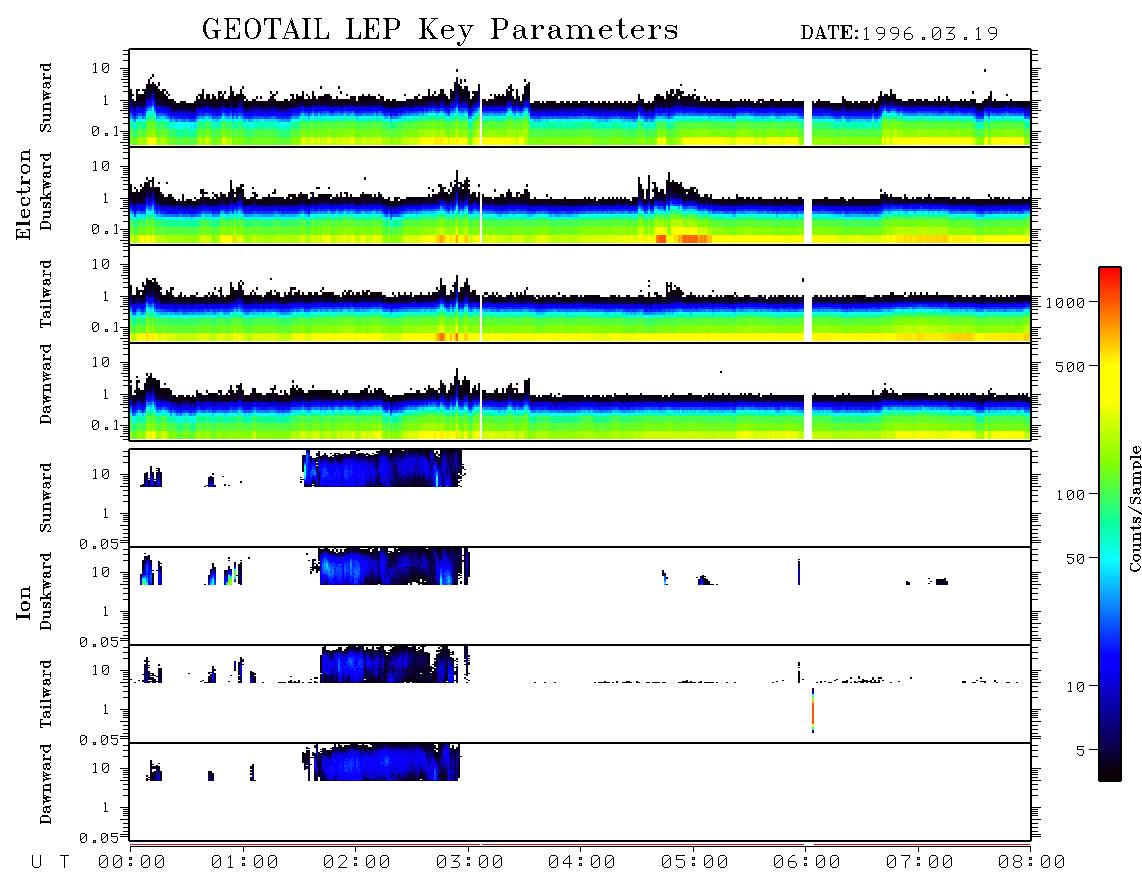1142x880 pixels.
Task: Click the 500 tick on colorbar
Action: coord(1070,366)
